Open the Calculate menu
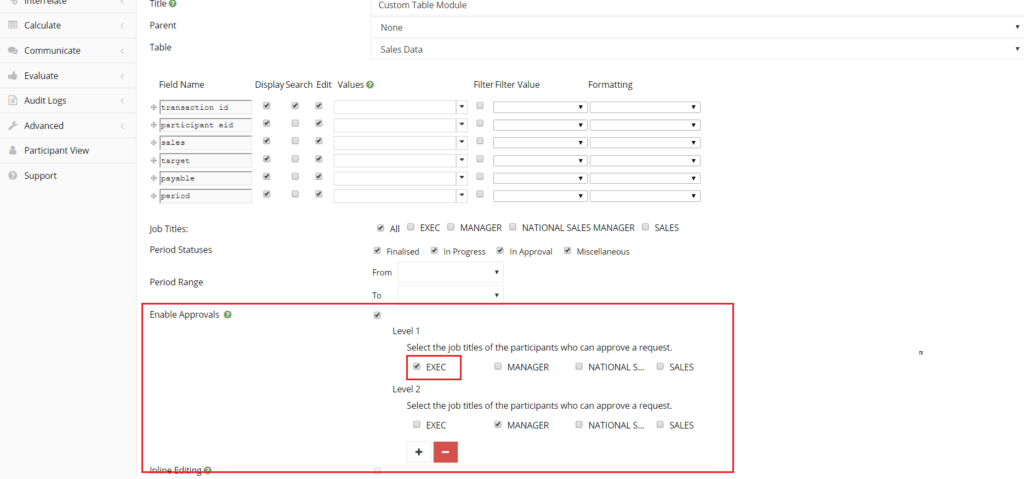 [67, 25]
